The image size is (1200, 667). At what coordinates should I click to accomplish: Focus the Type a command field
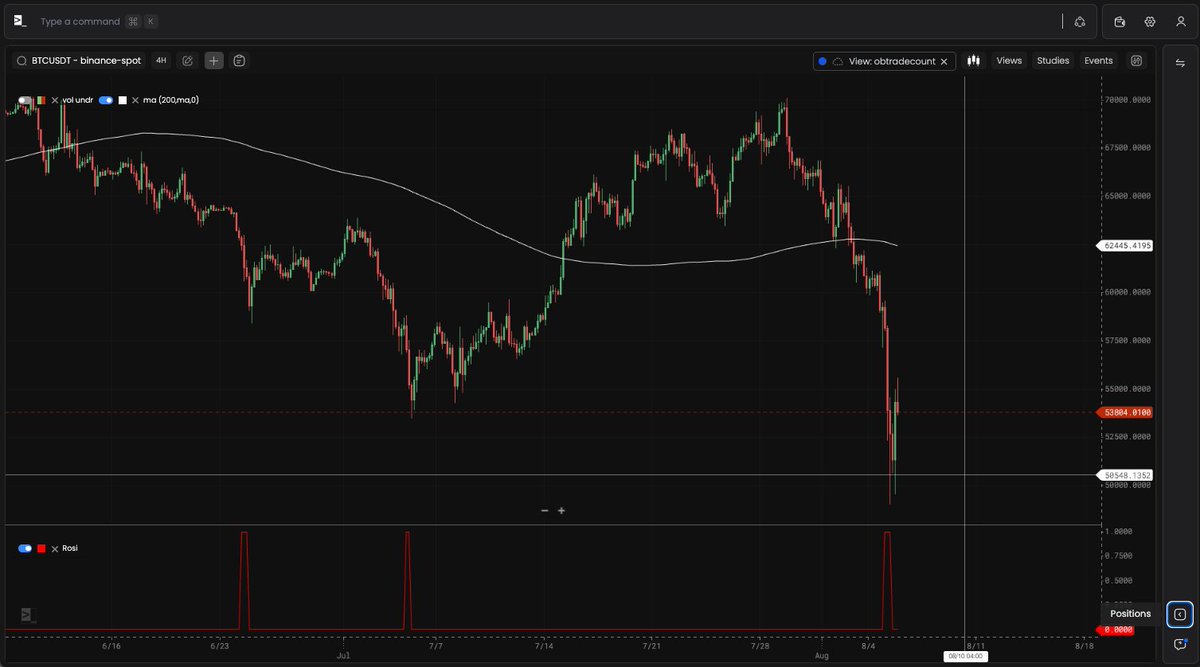coord(80,21)
